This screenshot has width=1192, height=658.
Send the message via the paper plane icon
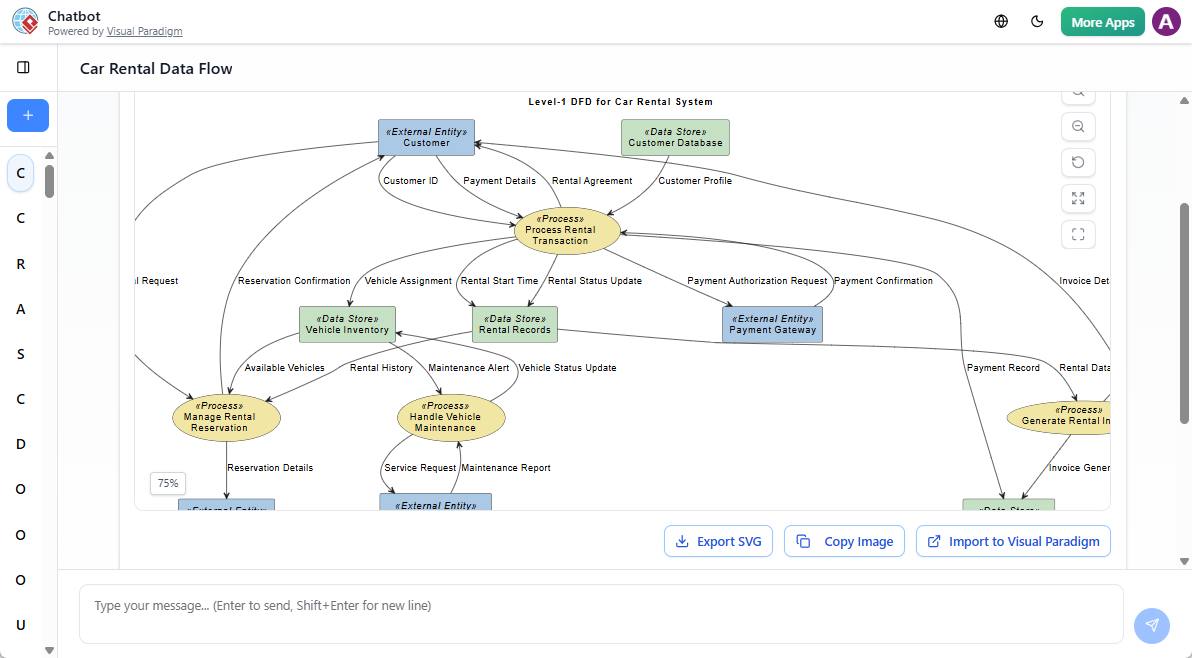pos(1151,625)
